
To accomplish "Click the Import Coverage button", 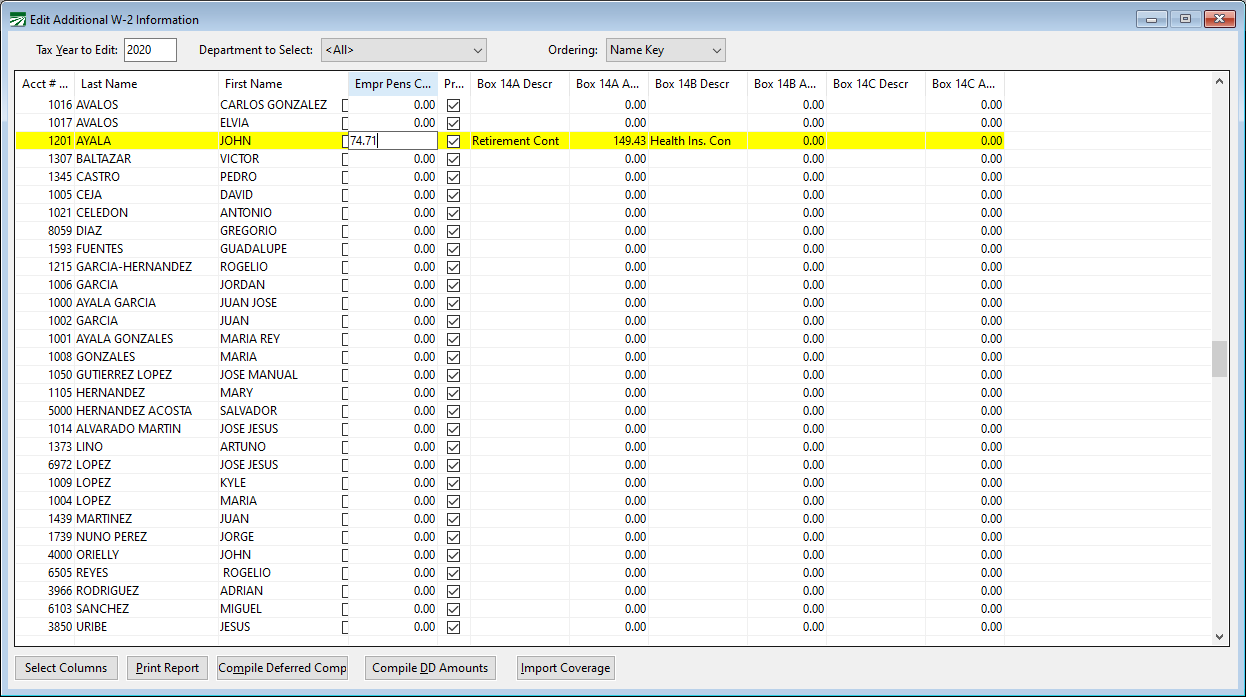I will pyautogui.click(x=565, y=668).
